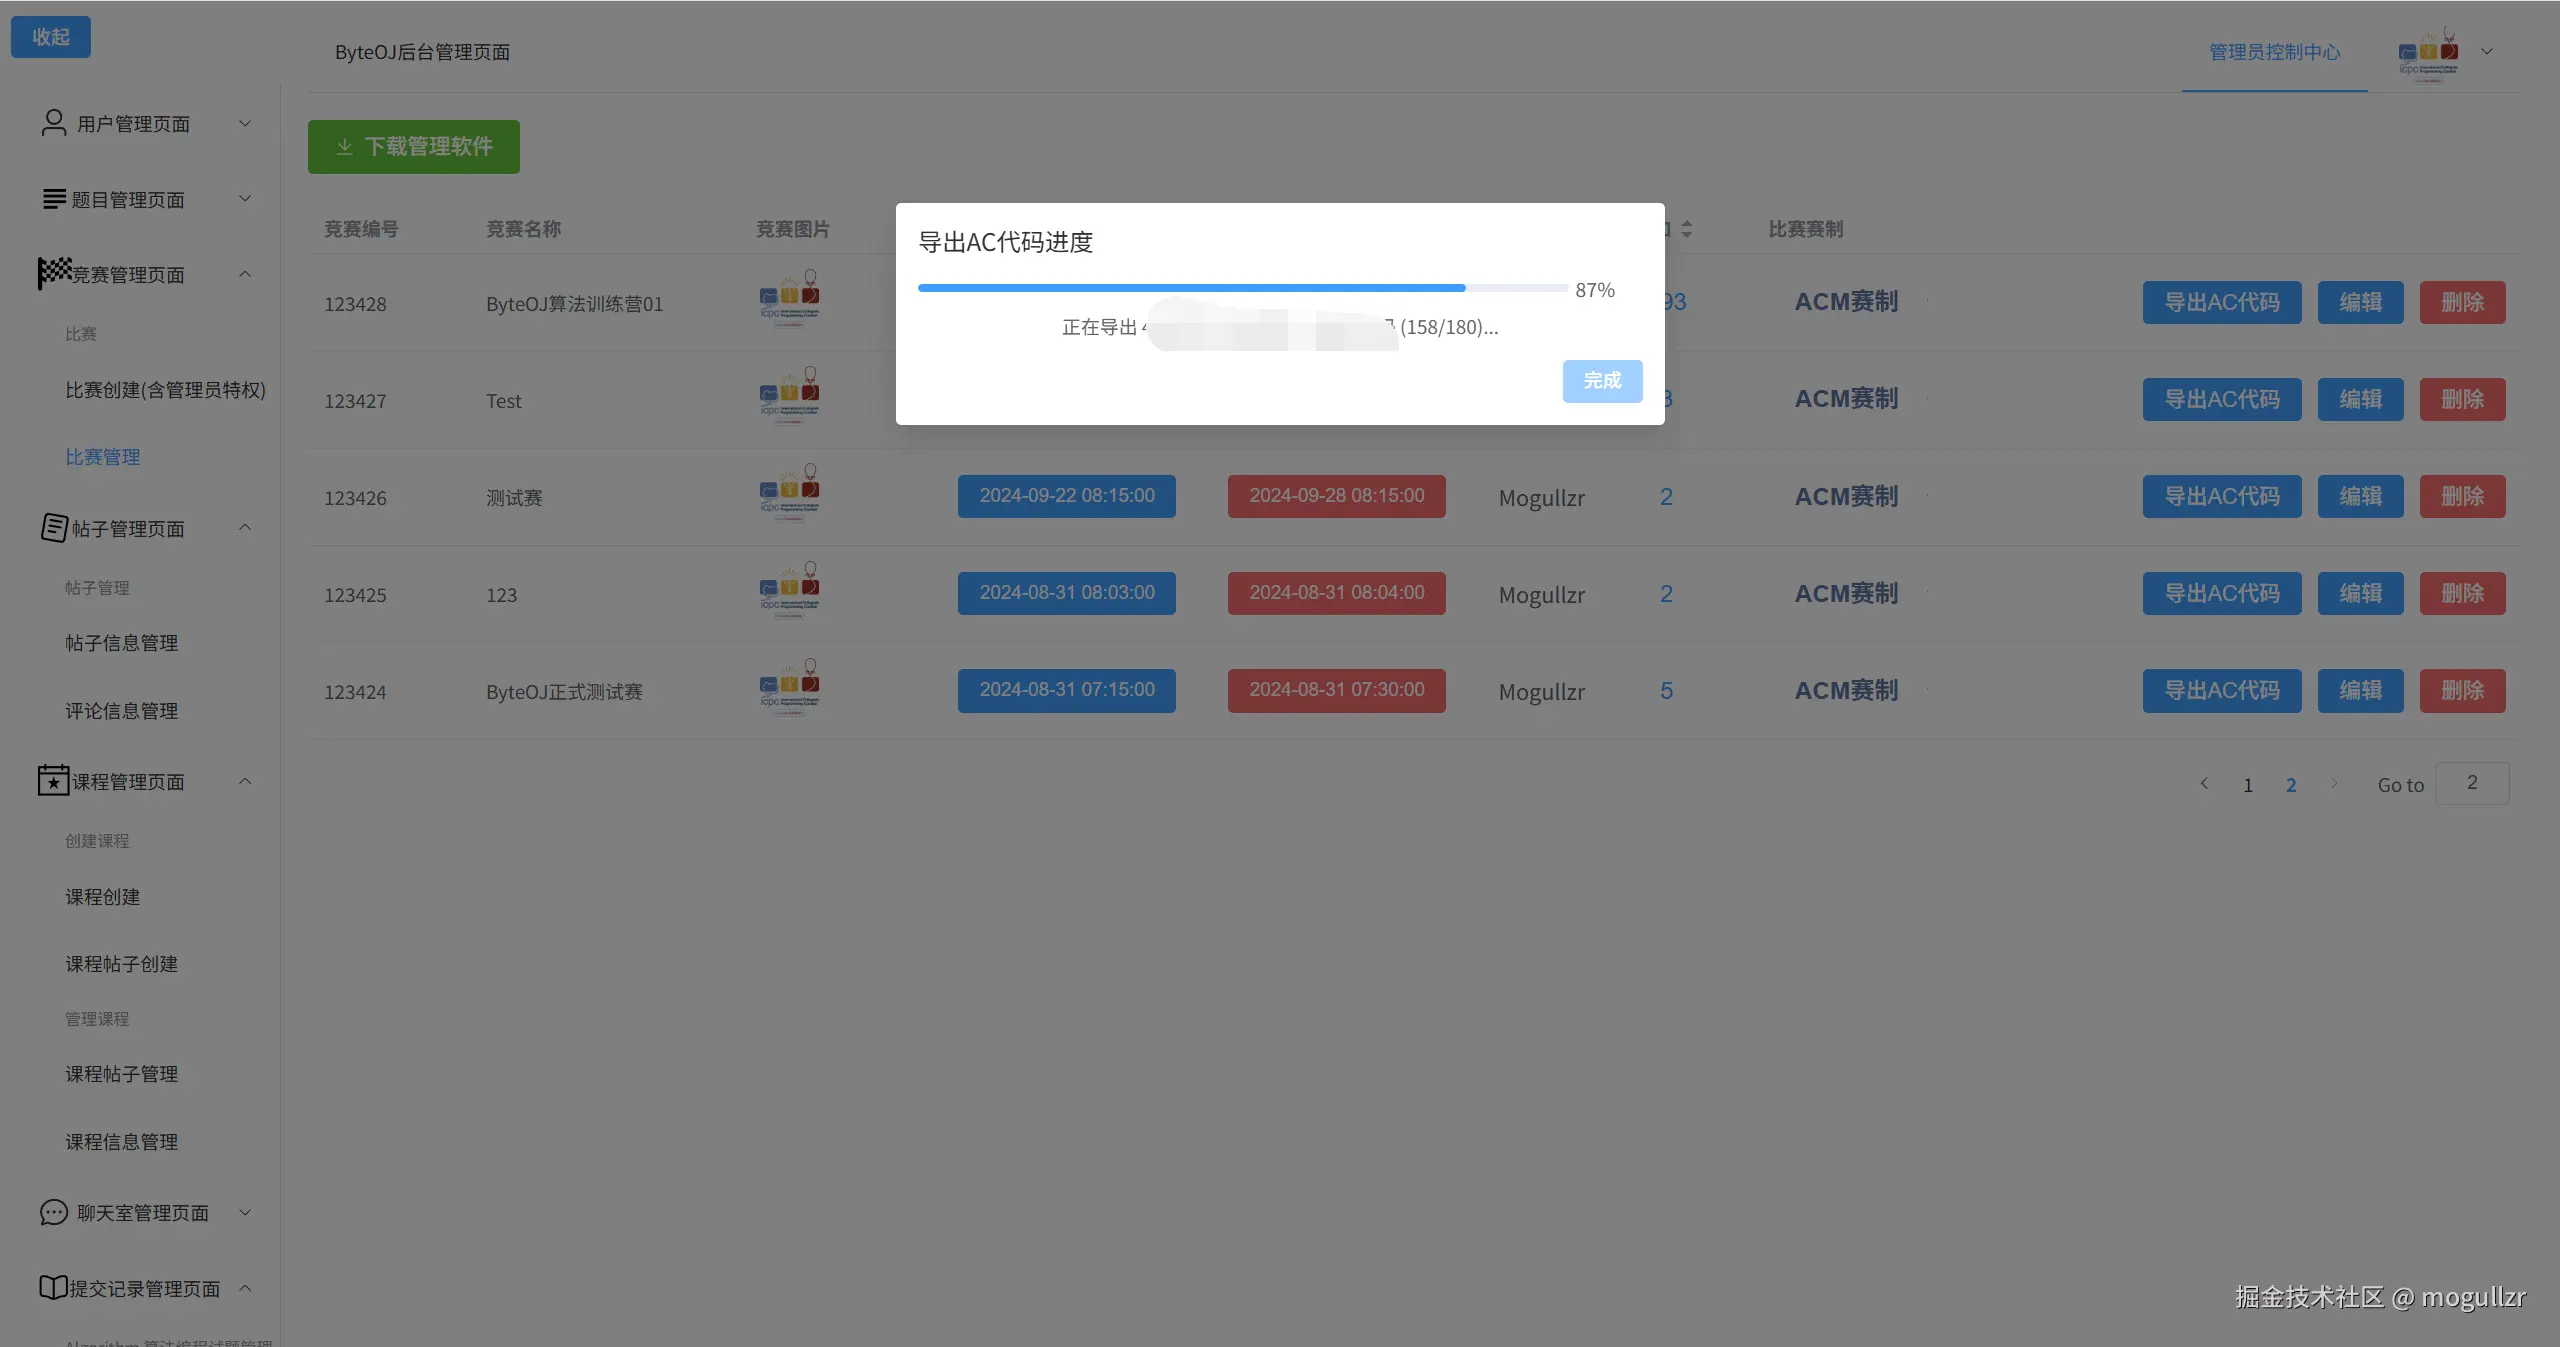Click the chat room bubble icon
2560x1347 pixels.
(54, 1212)
